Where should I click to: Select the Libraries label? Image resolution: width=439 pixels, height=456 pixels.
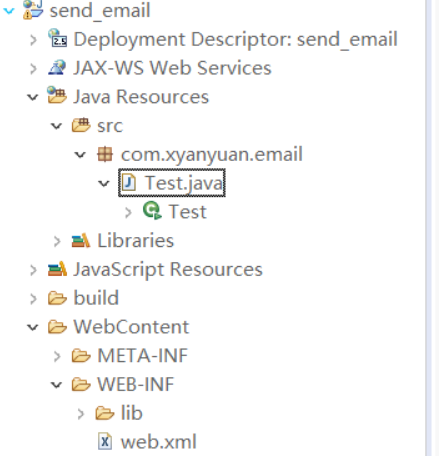(136, 241)
